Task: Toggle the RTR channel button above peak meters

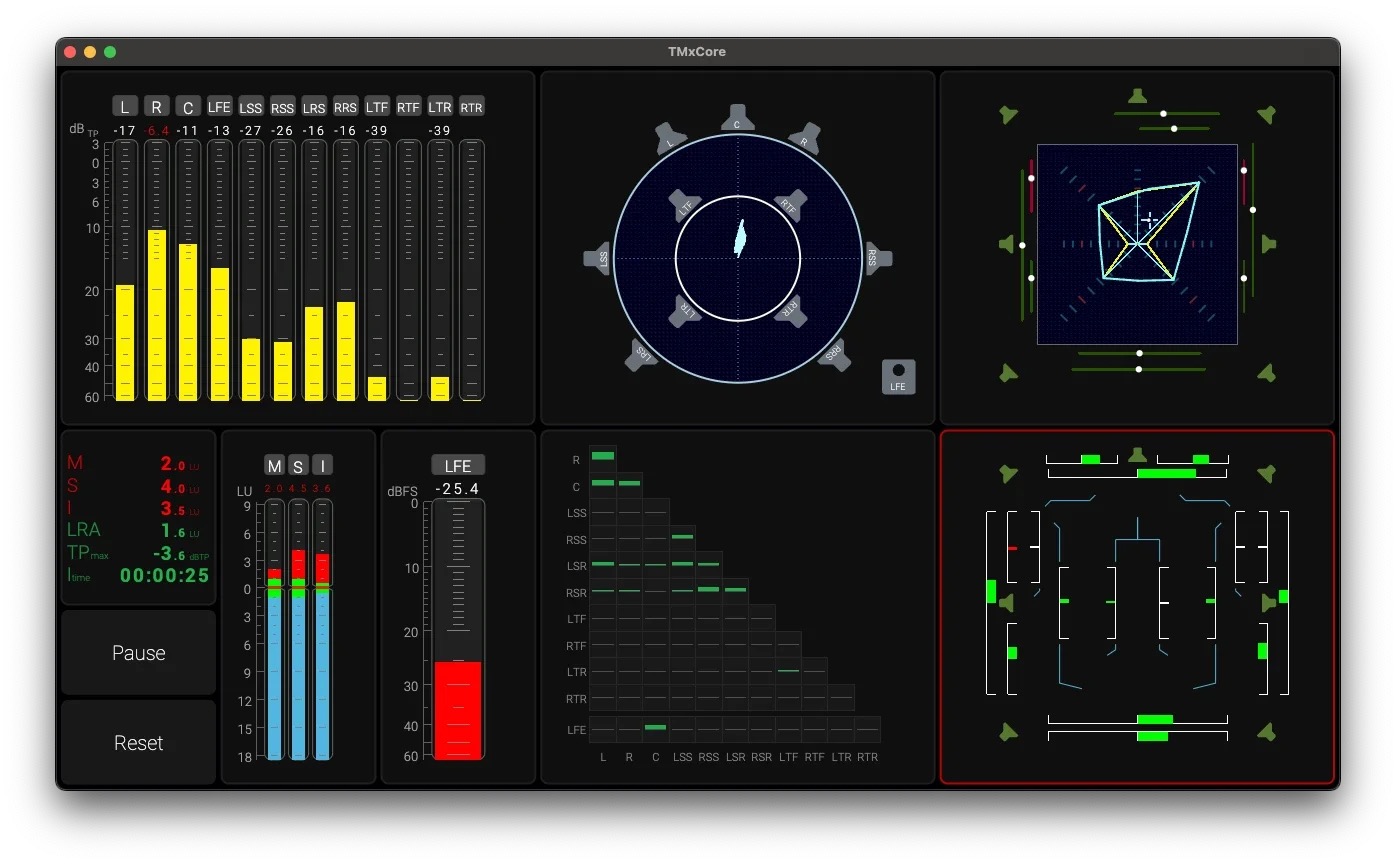Action: [471, 107]
